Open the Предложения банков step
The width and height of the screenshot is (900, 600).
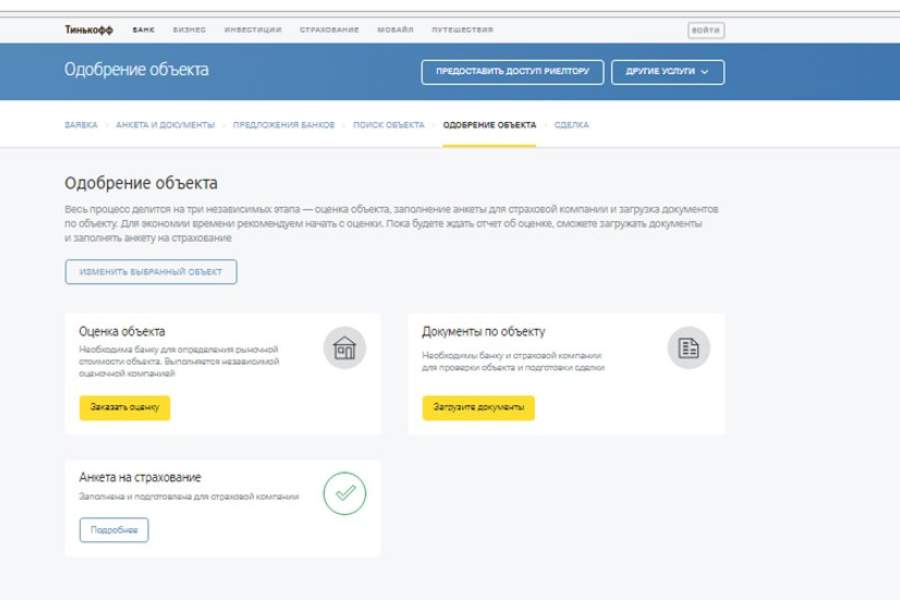(284, 125)
